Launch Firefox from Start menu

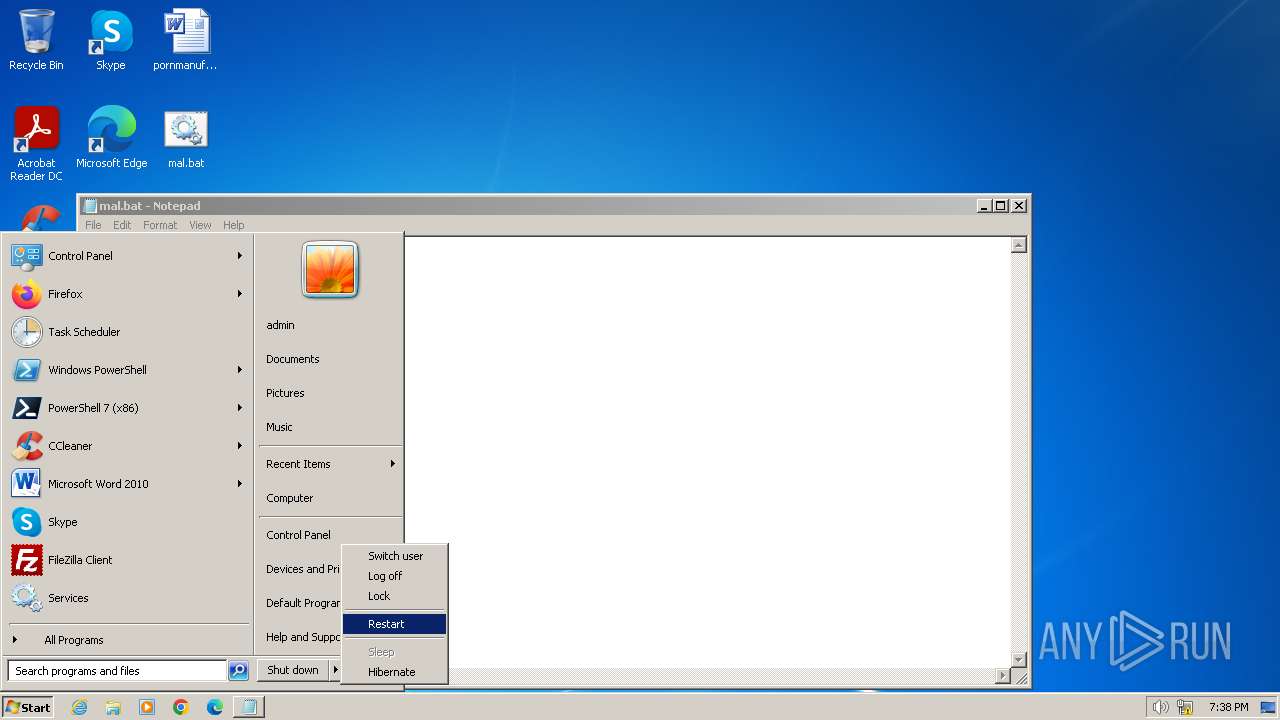point(128,294)
